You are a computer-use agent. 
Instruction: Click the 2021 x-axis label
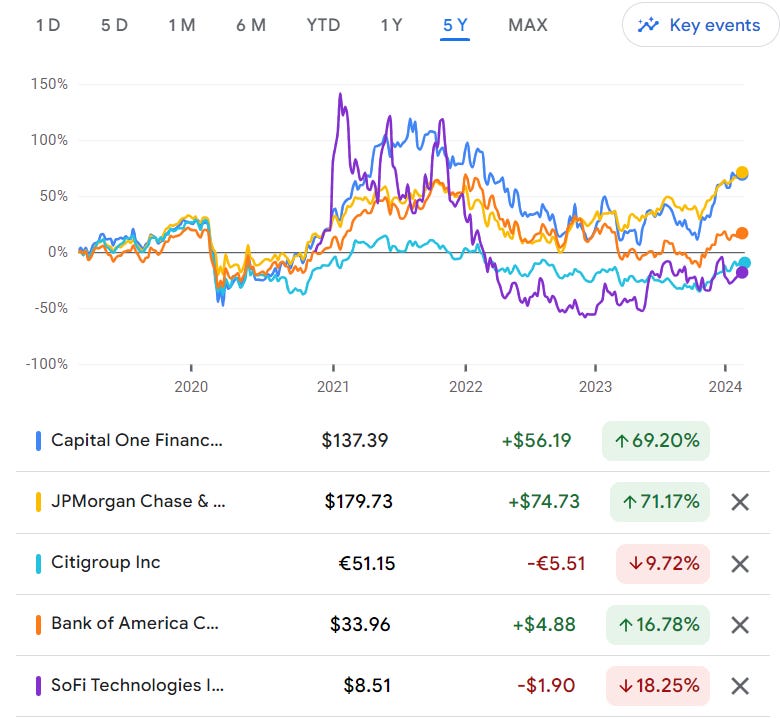pos(333,387)
